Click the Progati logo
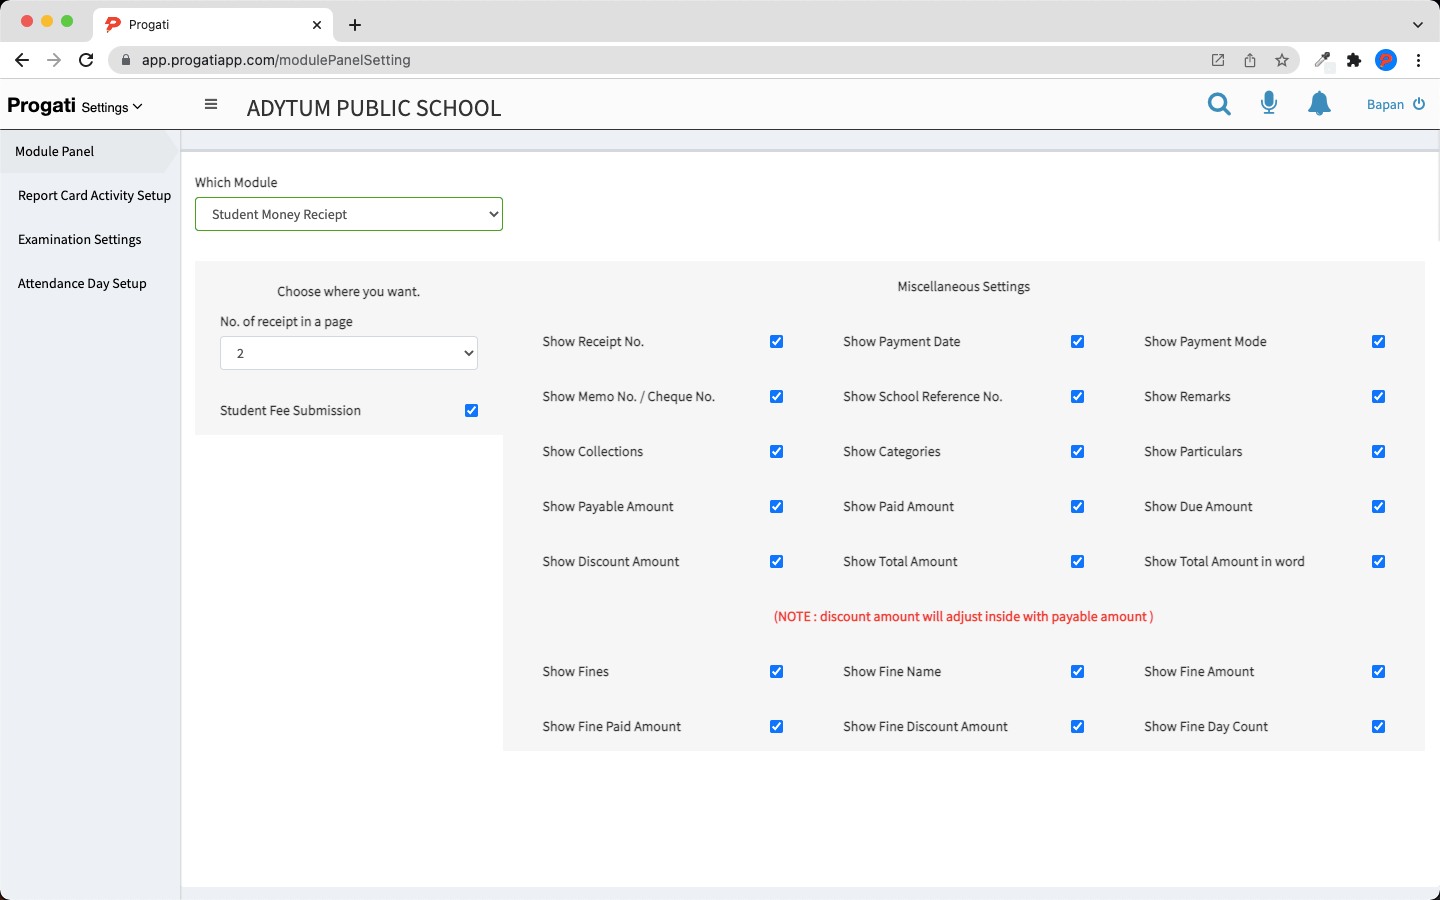The height and width of the screenshot is (900, 1440). tap(41, 105)
